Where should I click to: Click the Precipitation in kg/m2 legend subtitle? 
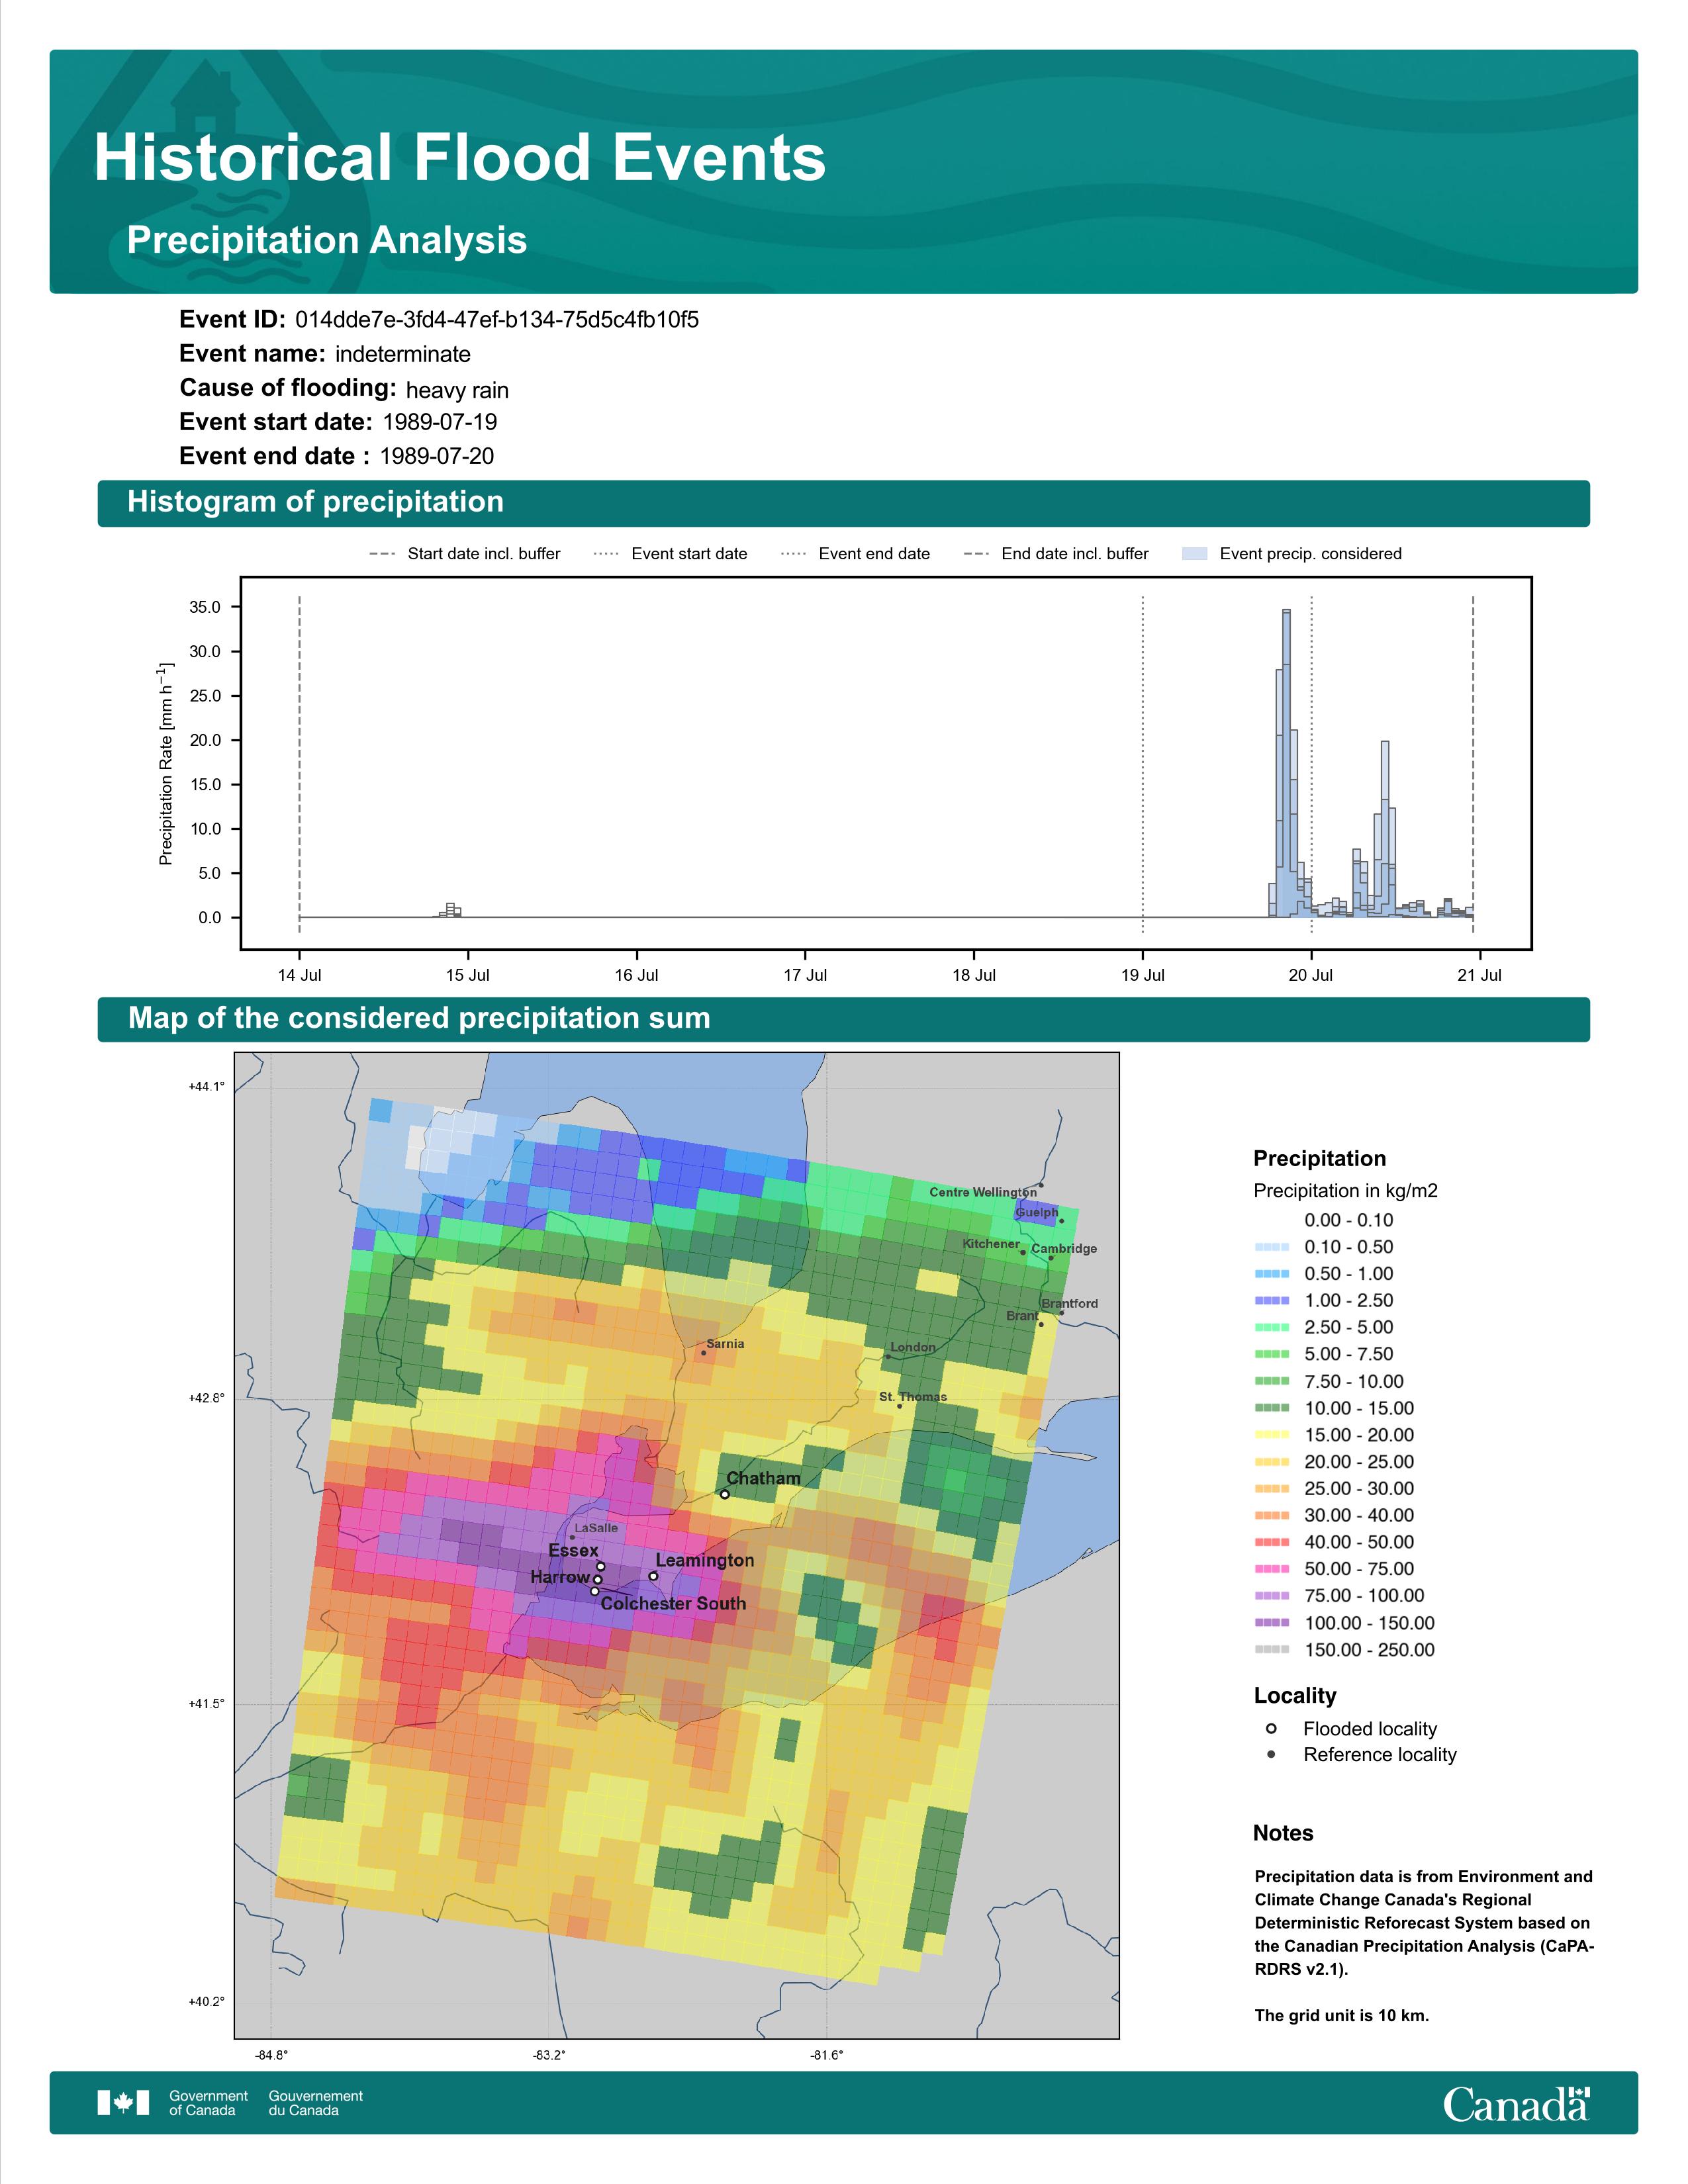(x=1345, y=1191)
